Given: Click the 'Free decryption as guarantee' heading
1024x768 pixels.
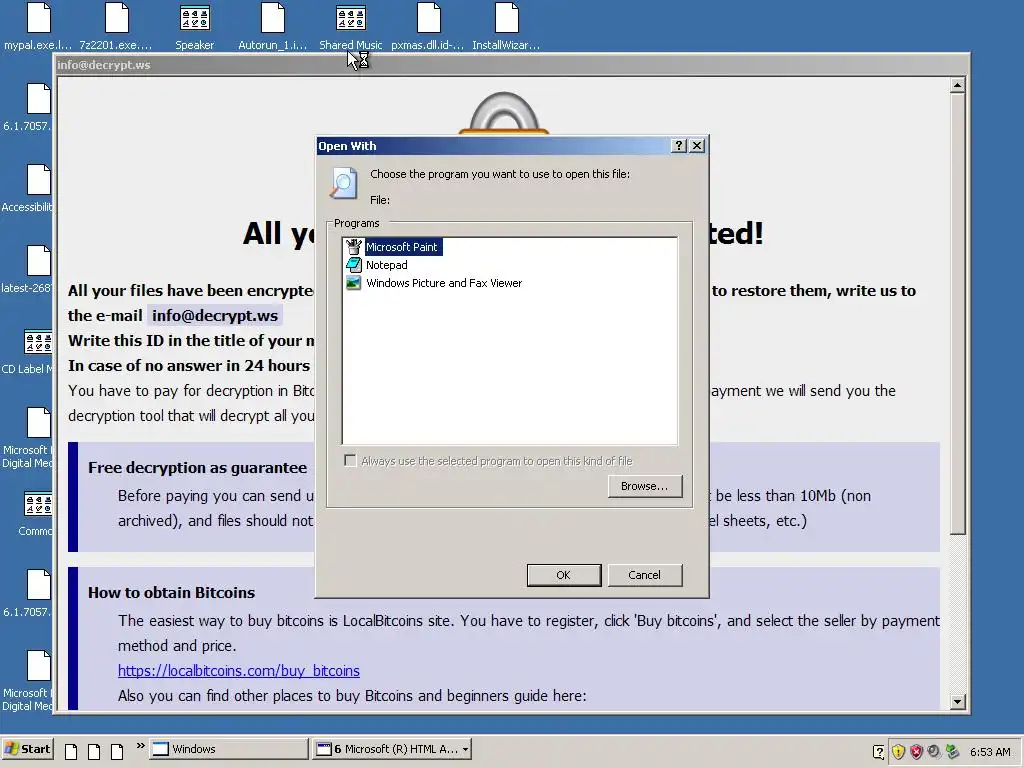Looking at the screenshot, I should coord(197,468).
